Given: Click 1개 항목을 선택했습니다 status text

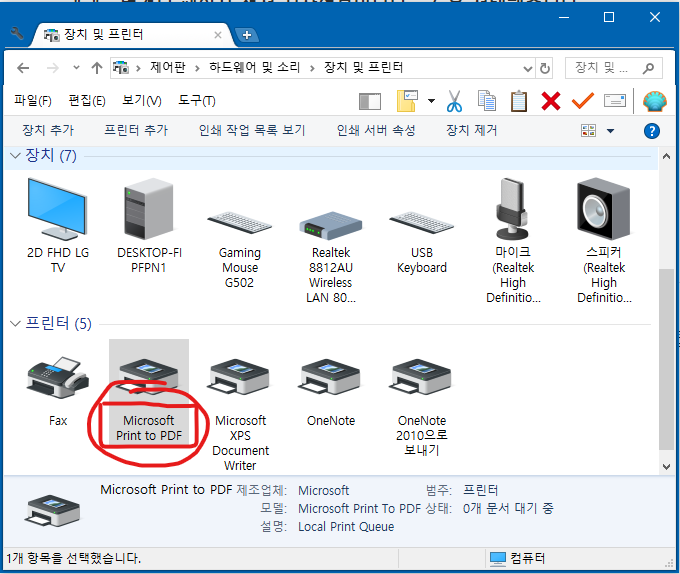Looking at the screenshot, I should point(73,558).
